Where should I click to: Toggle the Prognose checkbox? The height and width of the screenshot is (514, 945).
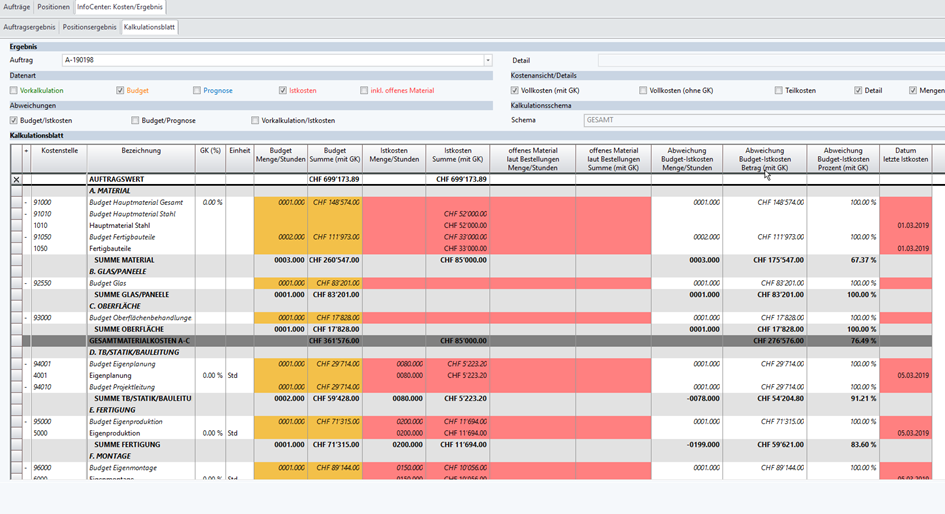coord(197,90)
